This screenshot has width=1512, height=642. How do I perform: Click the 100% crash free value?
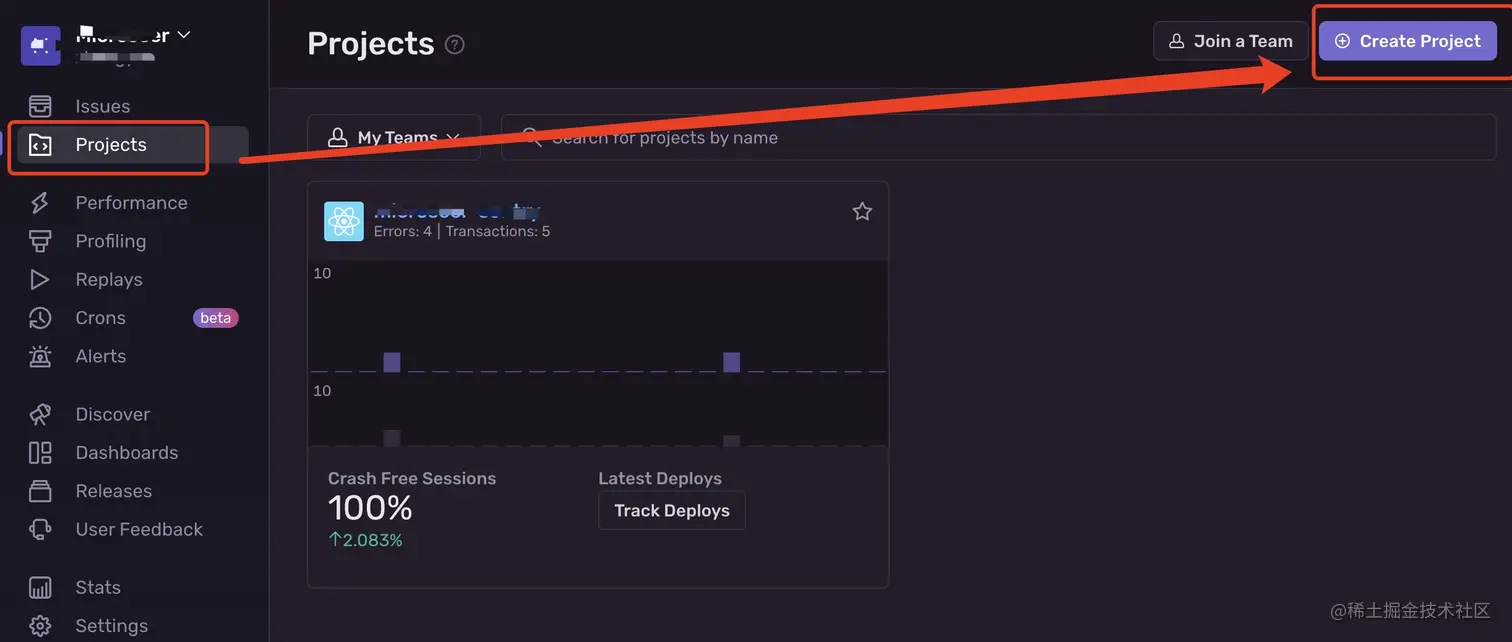click(370, 508)
